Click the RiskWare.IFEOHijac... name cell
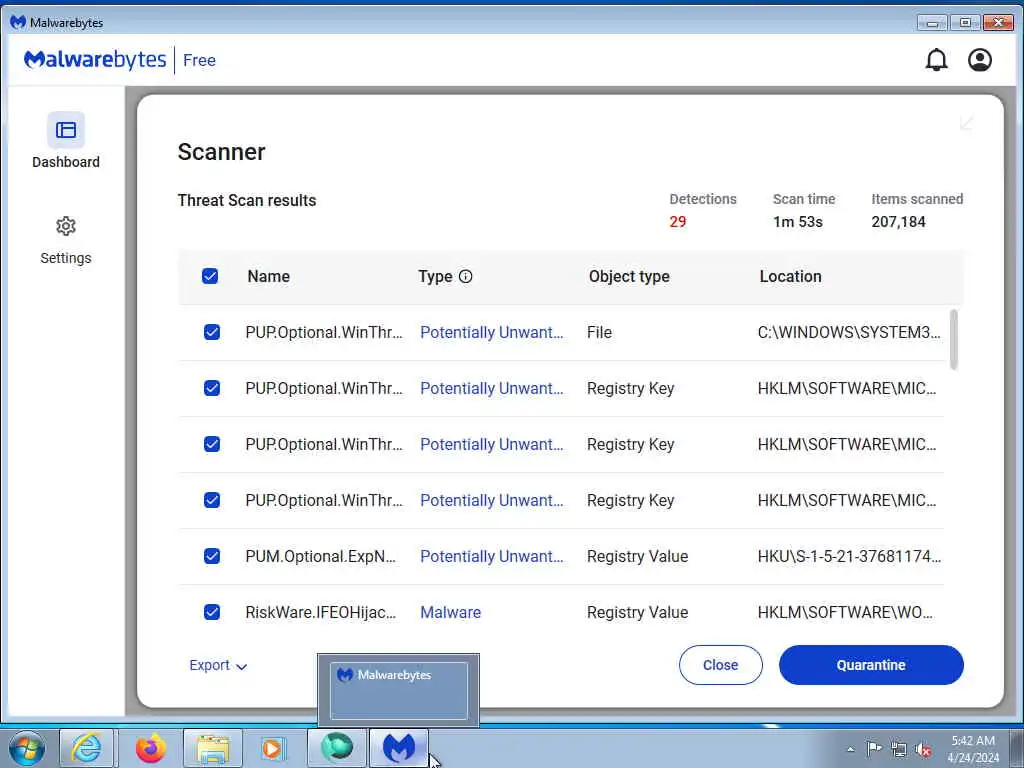1024x768 pixels. click(321, 613)
